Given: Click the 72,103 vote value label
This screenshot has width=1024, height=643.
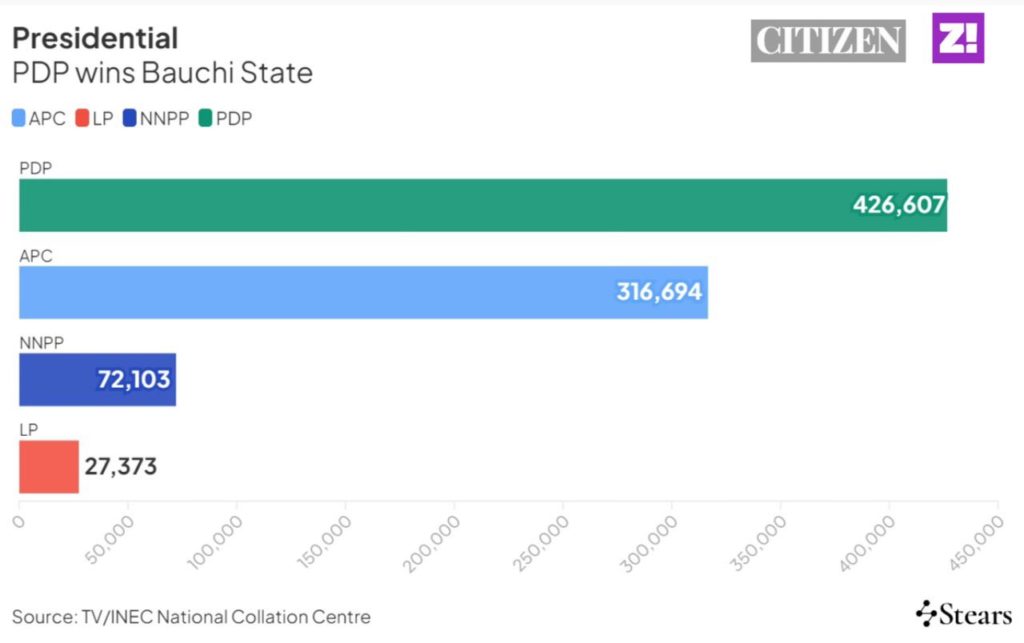Looking at the screenshot, I should point(133,379).
